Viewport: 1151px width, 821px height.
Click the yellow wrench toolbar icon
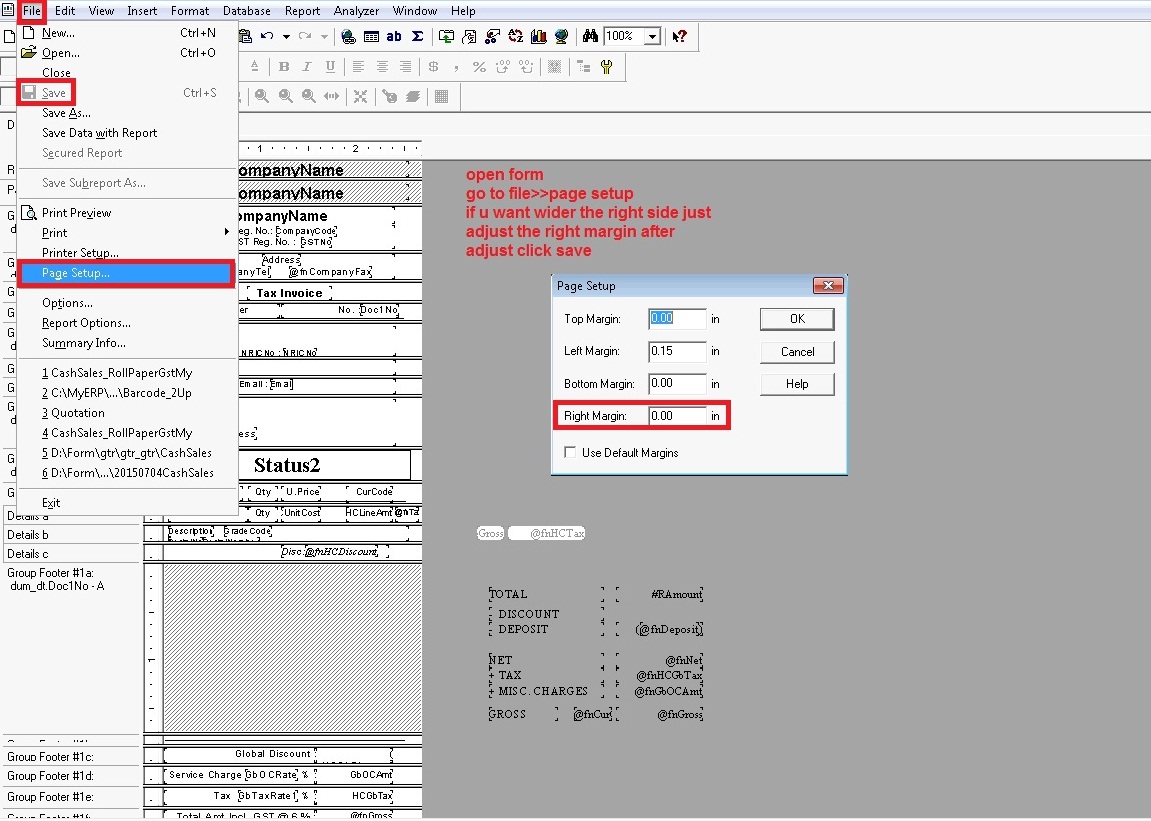tap(606, 67)
